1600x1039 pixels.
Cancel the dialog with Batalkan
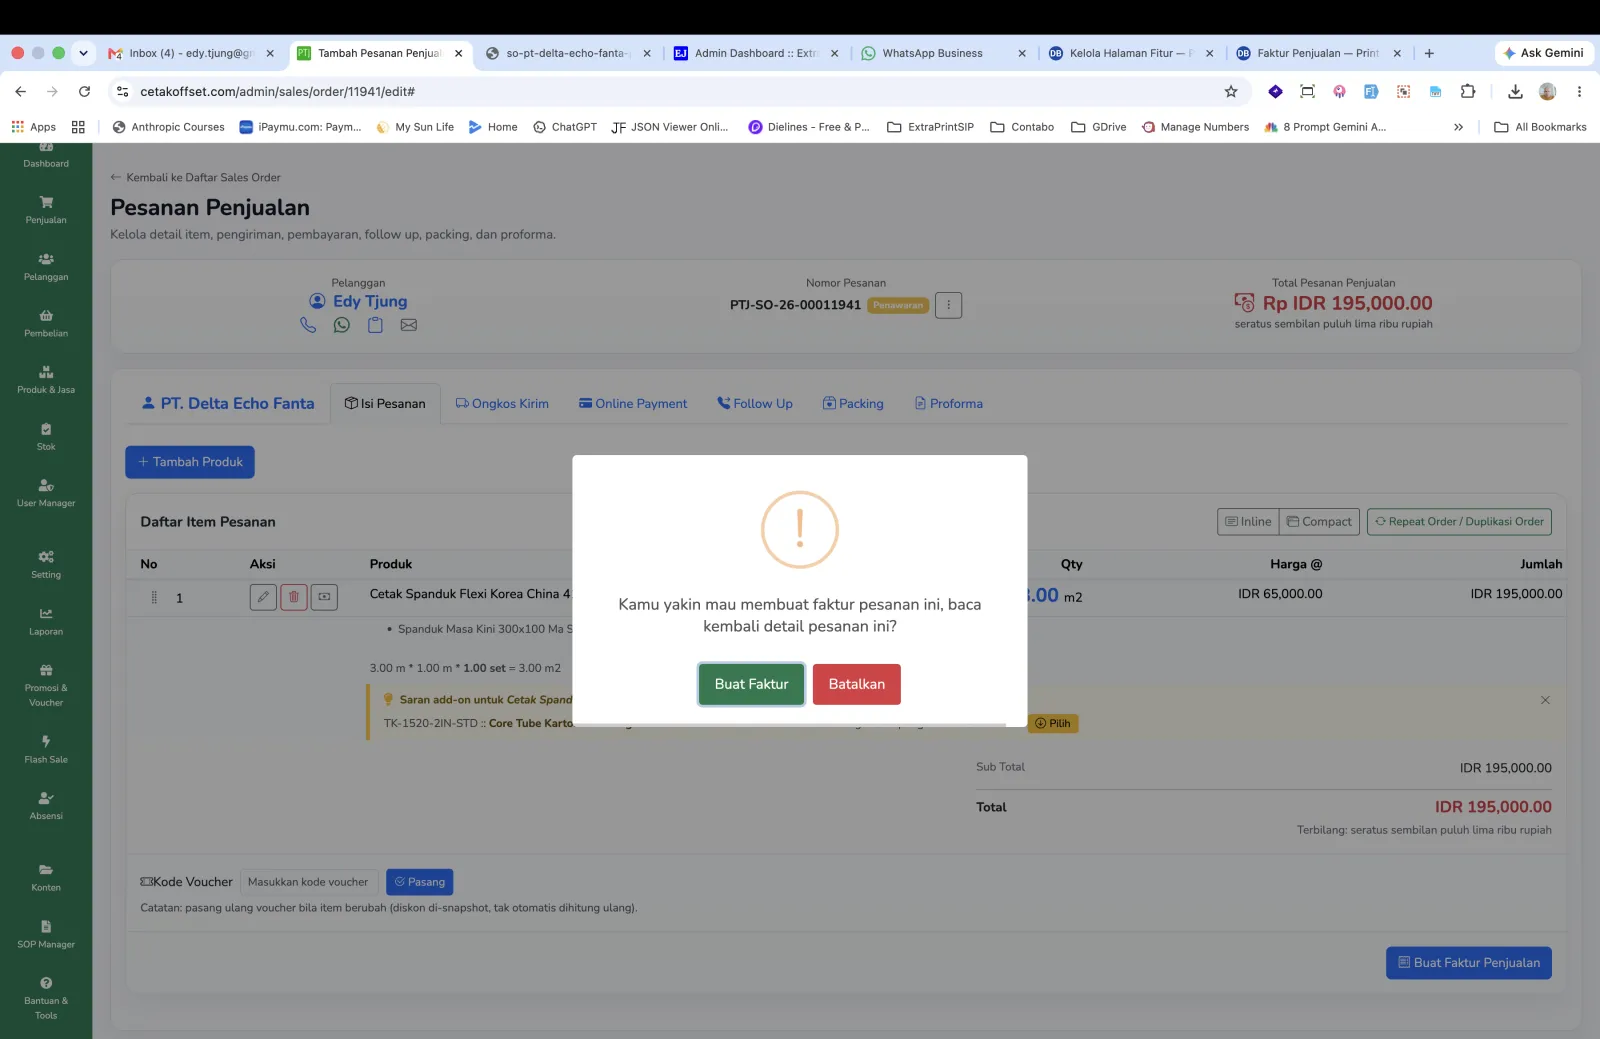click(x=856, y=684)
